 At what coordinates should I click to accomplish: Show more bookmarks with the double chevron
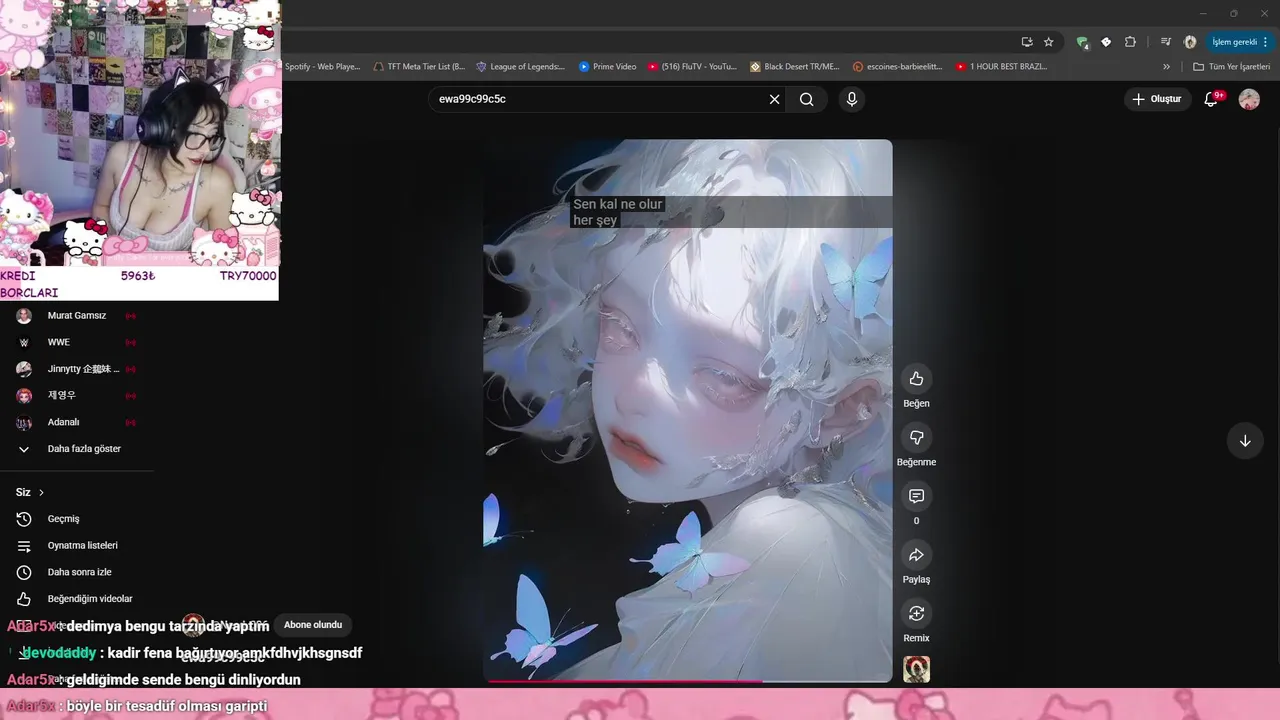[x=1166, y=67]
